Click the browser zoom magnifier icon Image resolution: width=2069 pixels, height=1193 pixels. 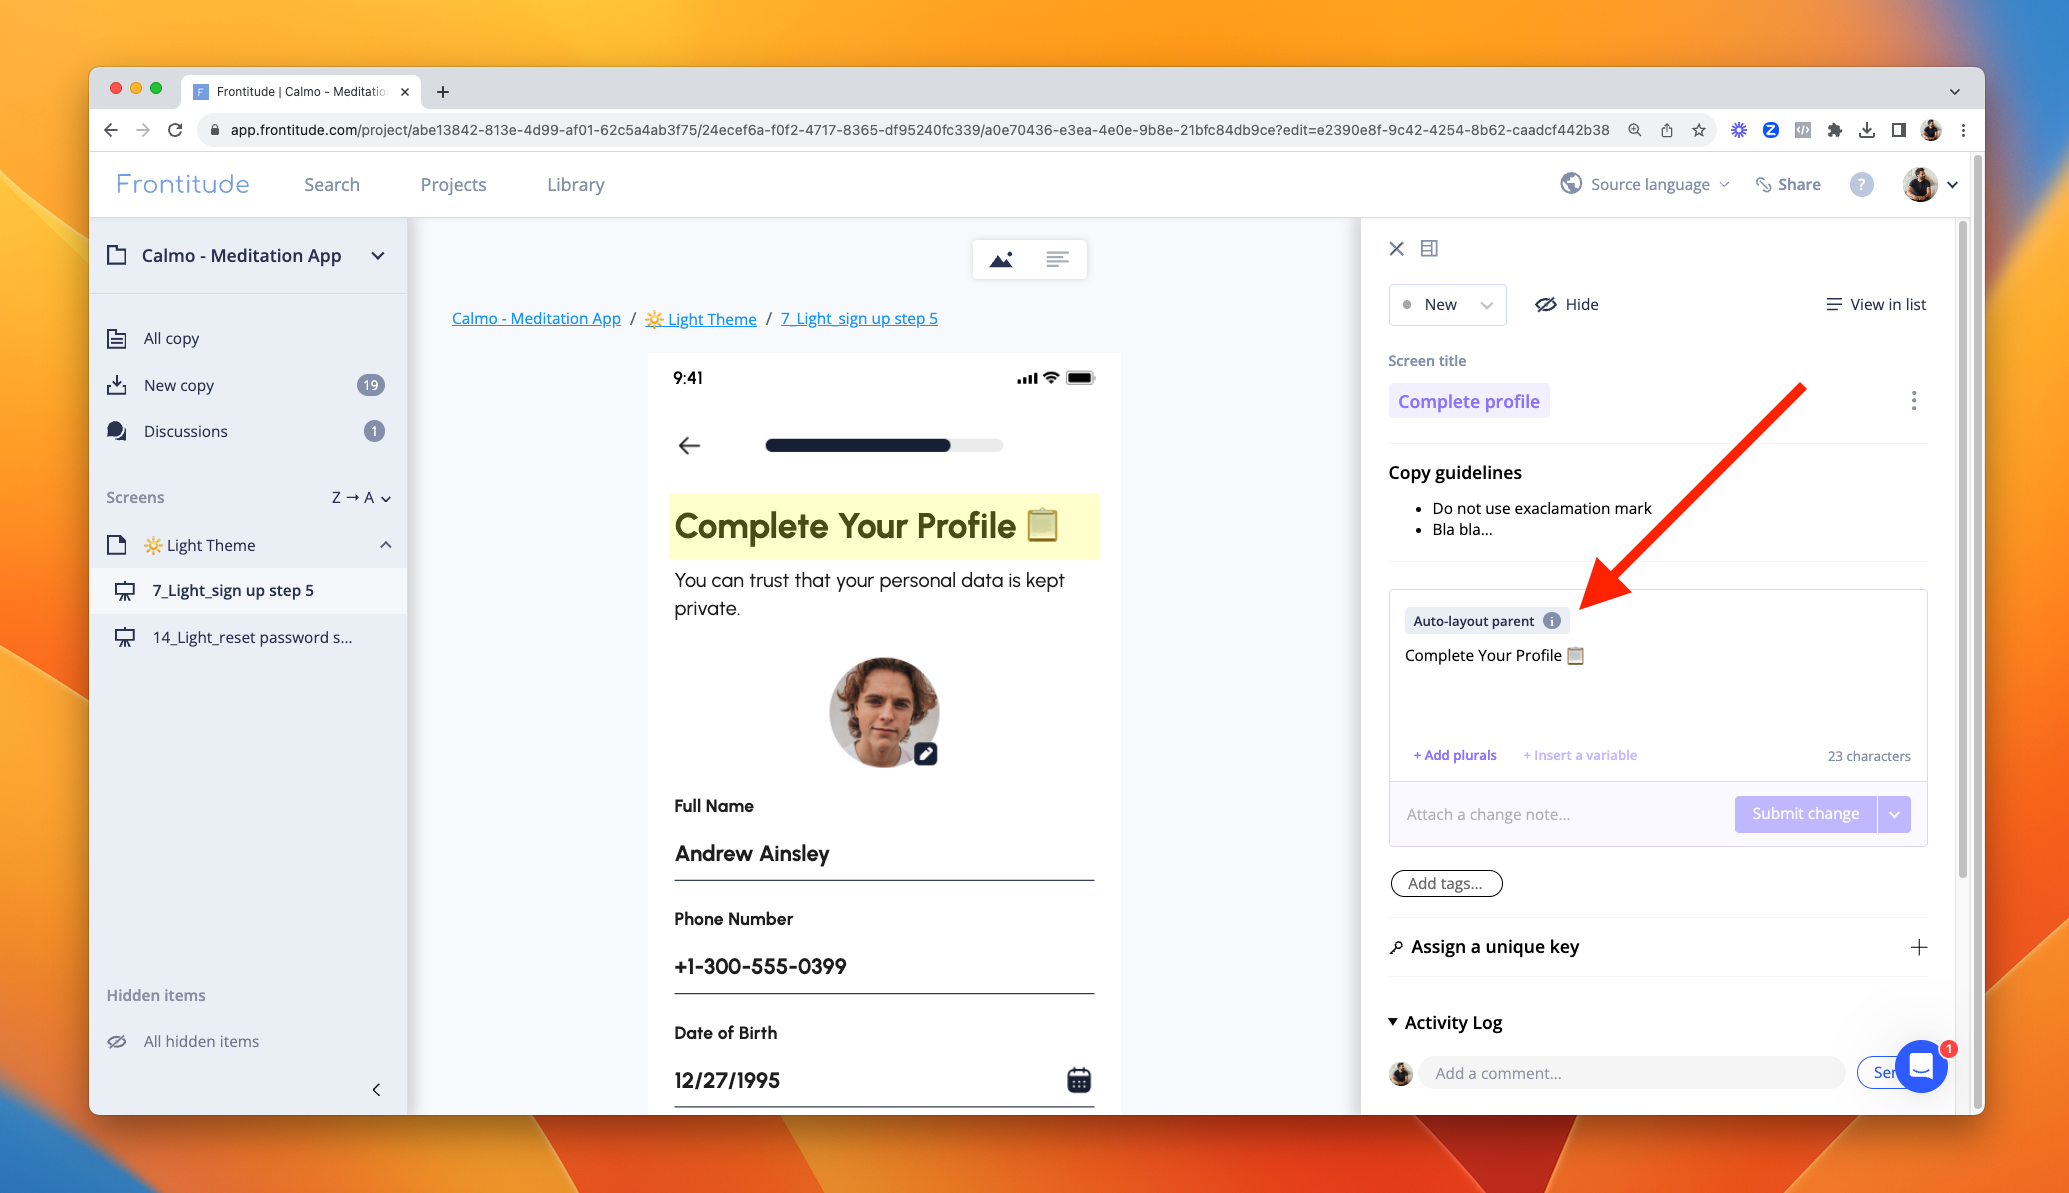(x=1634, y=130)
